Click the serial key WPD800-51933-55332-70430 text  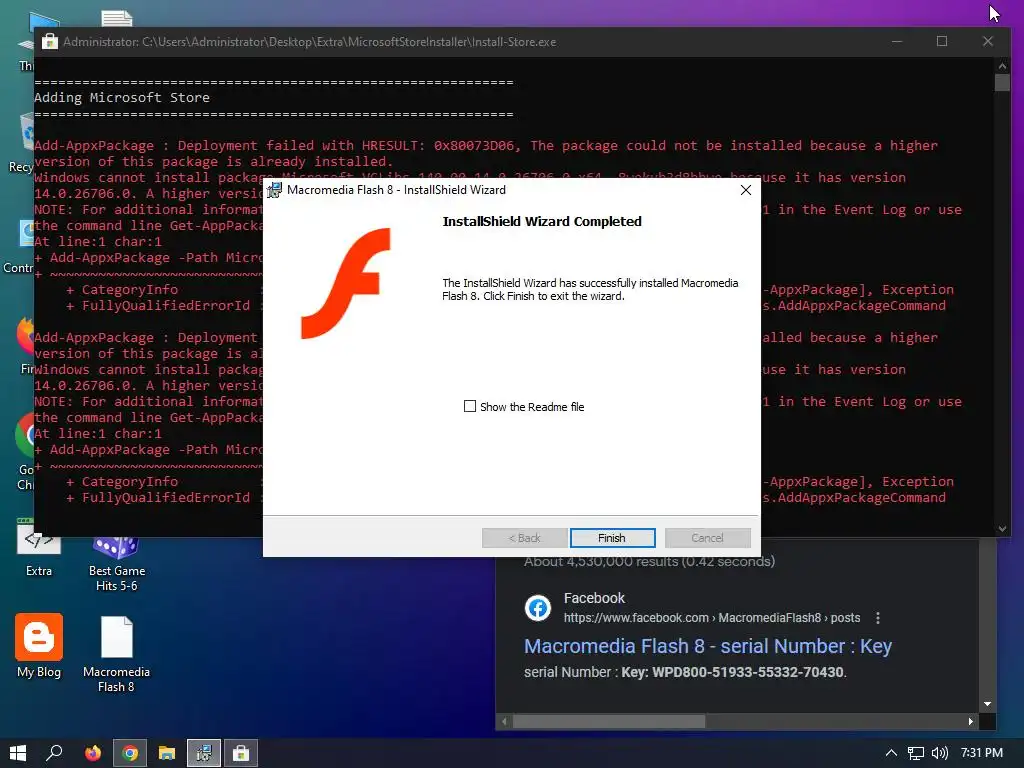(748, 672)
